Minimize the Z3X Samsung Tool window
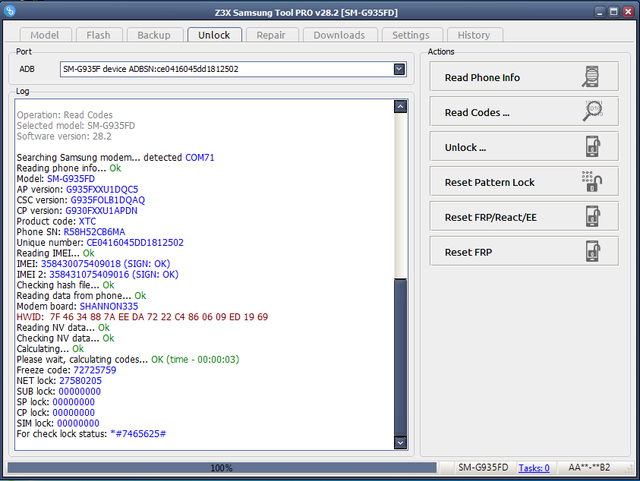The image size is (640, 481). (x=599, y=12)
